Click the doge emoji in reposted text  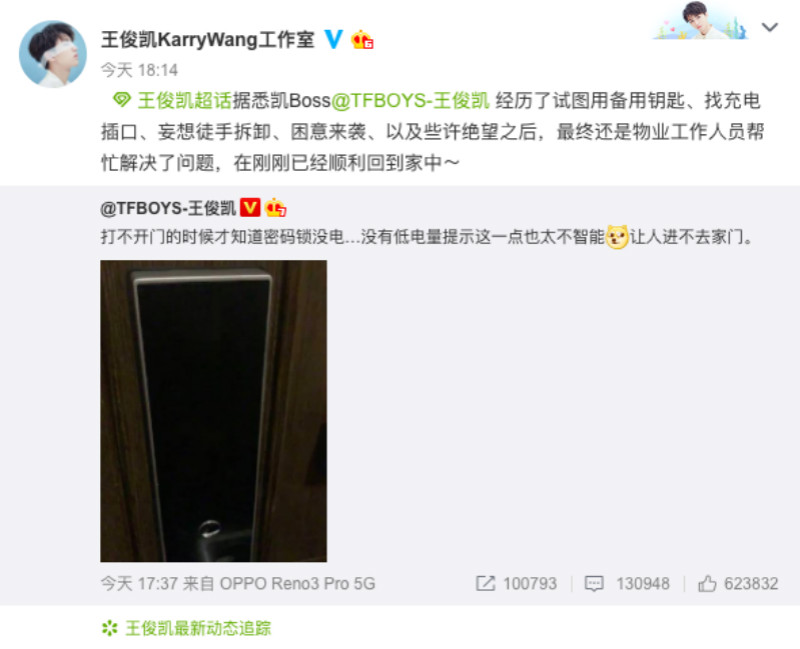coord(617,237)
